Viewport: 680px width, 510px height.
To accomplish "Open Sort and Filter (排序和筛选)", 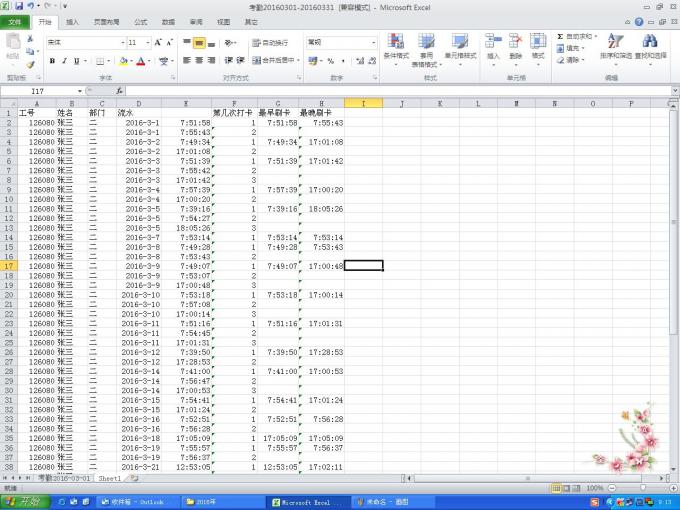I will pyautogui.click(x=616, y=50).
